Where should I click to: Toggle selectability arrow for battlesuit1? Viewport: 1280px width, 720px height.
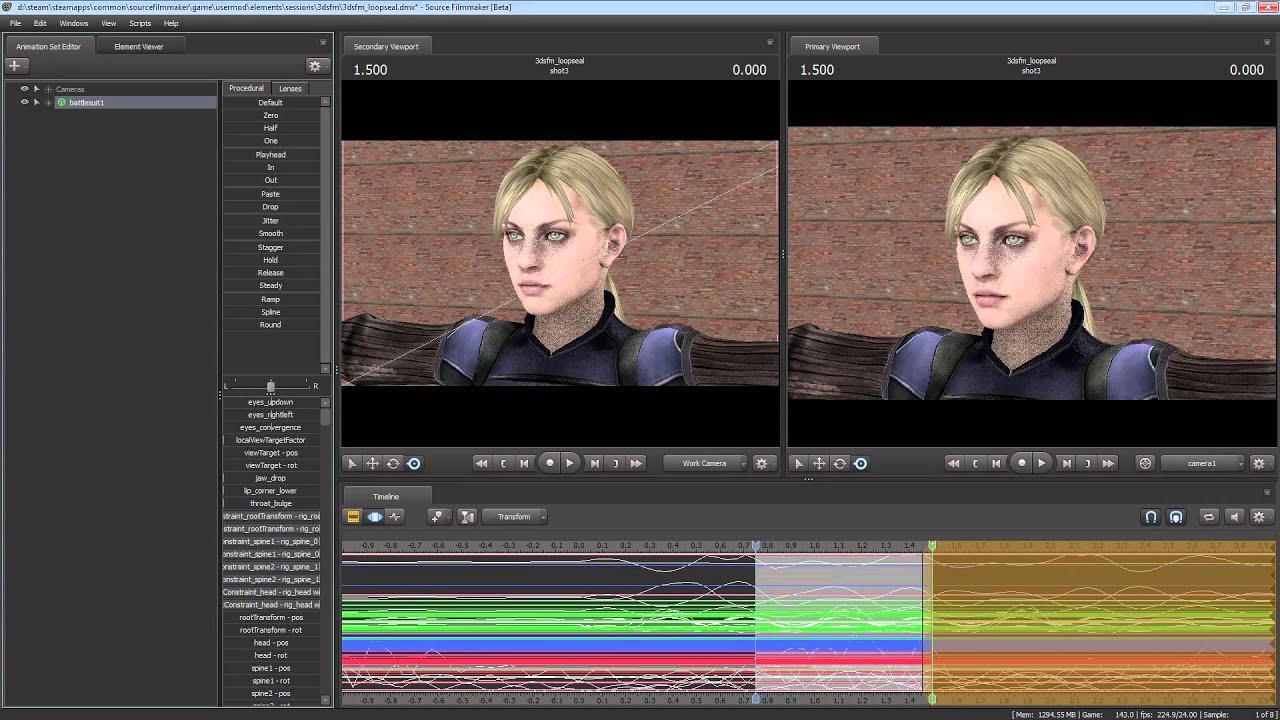[36, 102]
